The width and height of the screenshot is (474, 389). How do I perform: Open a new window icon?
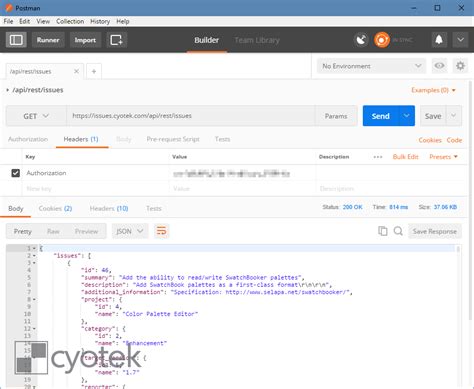tap(116, 40)
